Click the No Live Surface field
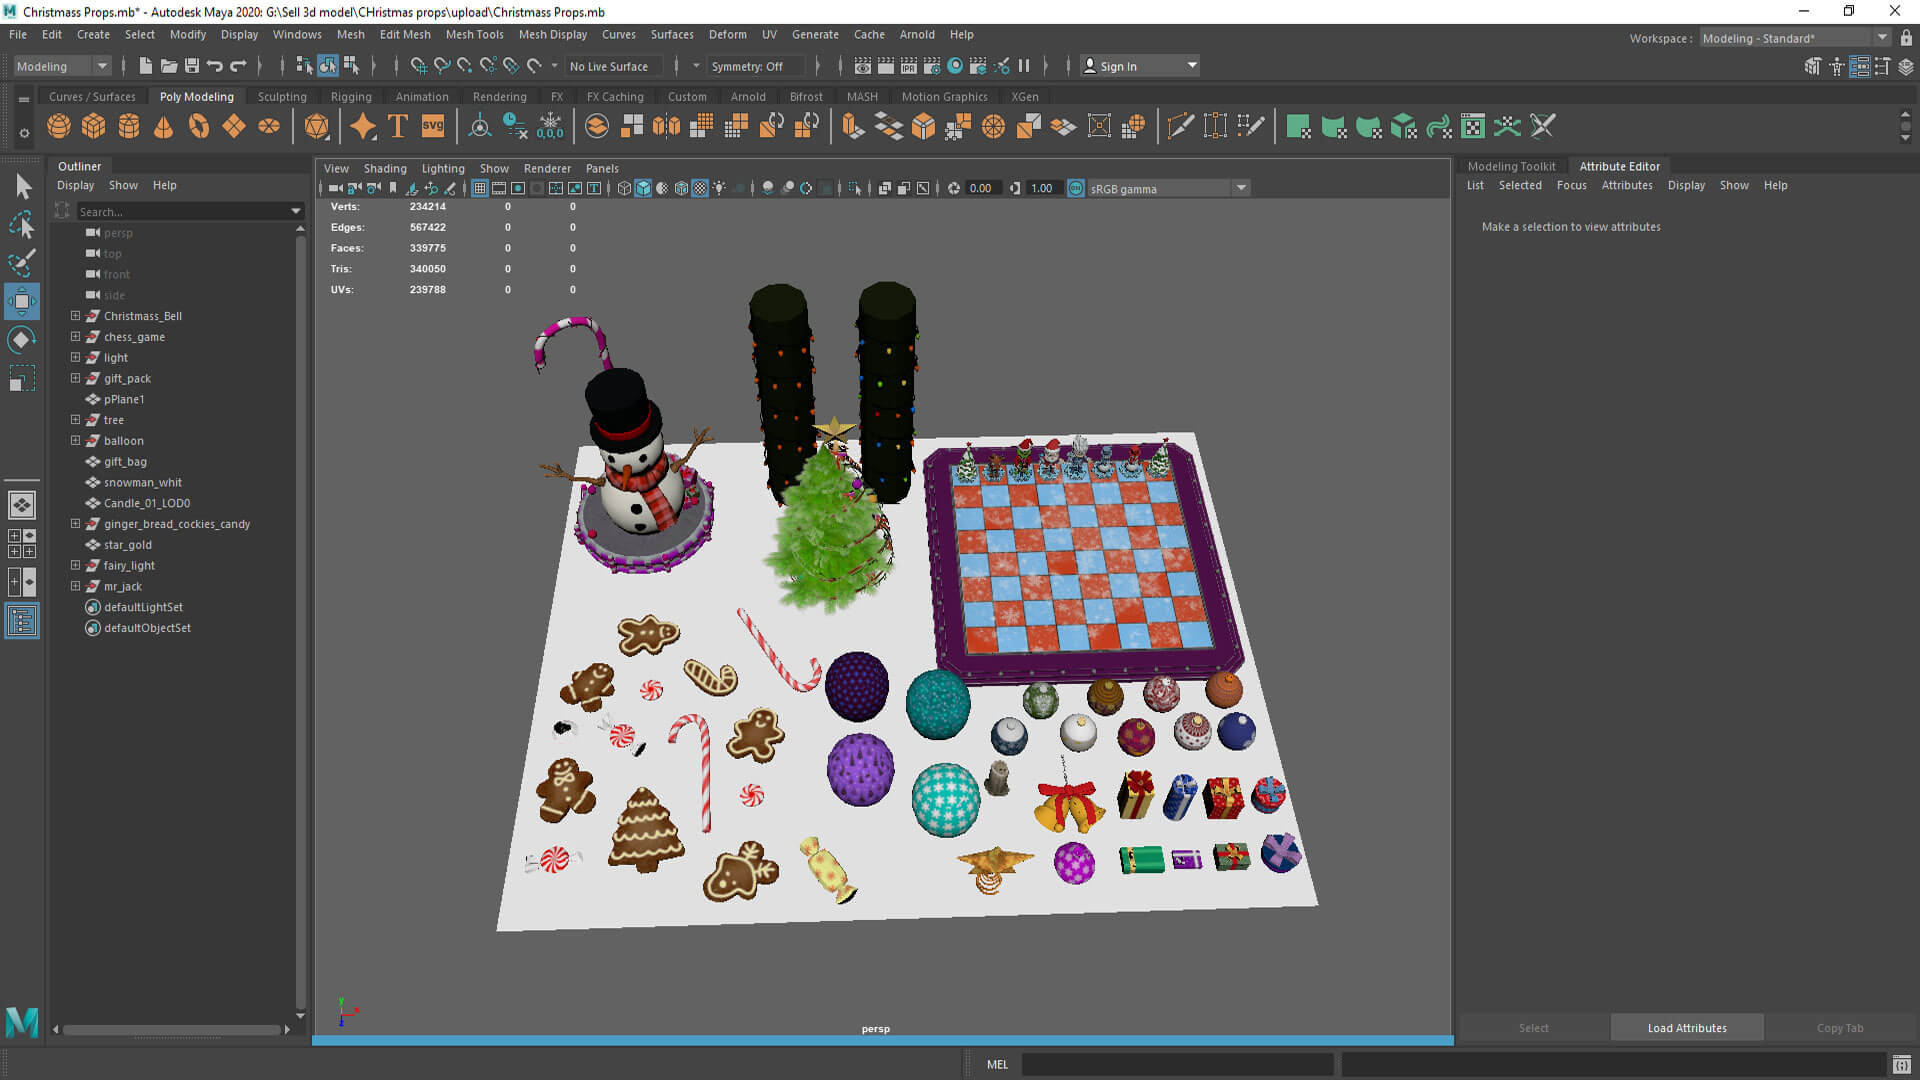The height and width of the screenshot is (1080, 1920). tap(613, 66)
